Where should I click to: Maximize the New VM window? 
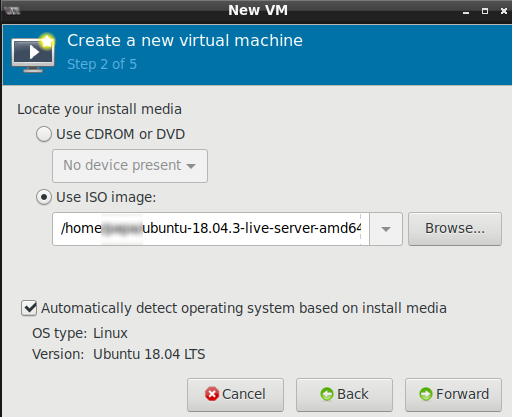click(485, 11)
